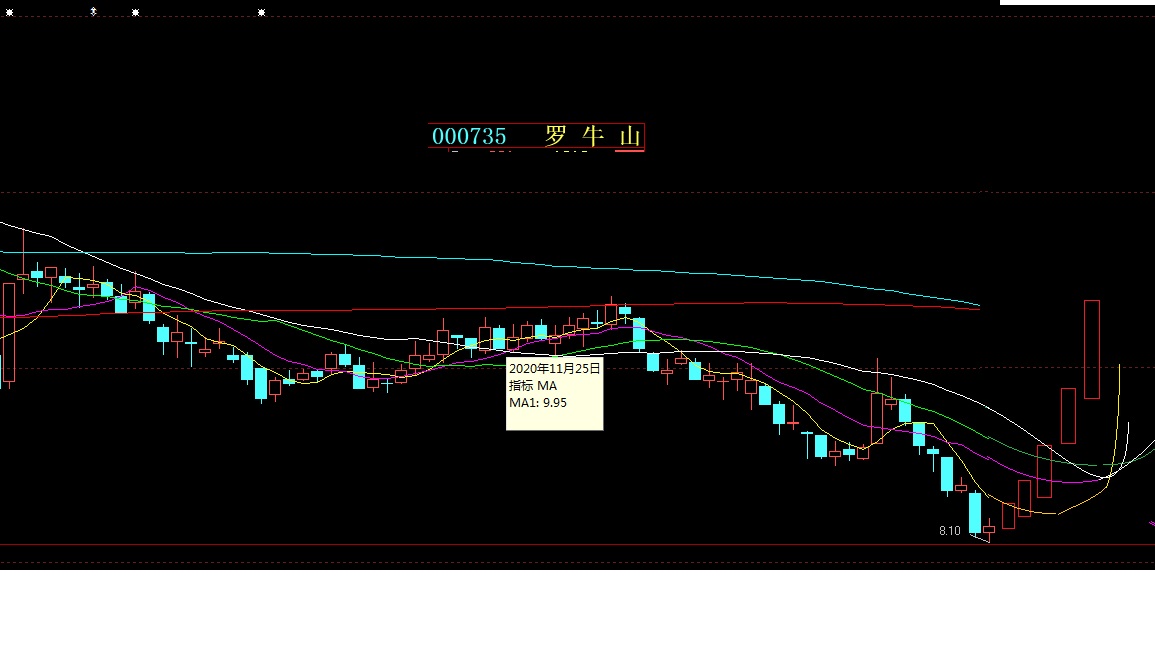Click the tooltip date 2020年11月25日
1155x648 pixels.
pos(555,368)
